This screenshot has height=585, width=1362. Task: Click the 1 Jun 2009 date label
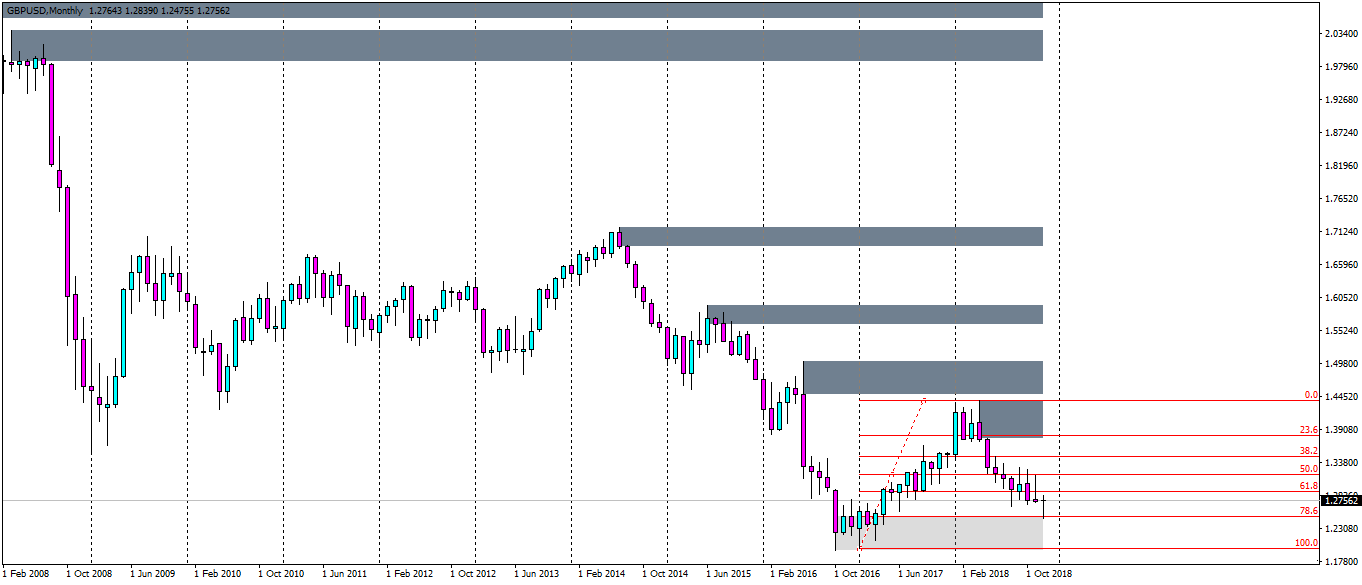153,575
